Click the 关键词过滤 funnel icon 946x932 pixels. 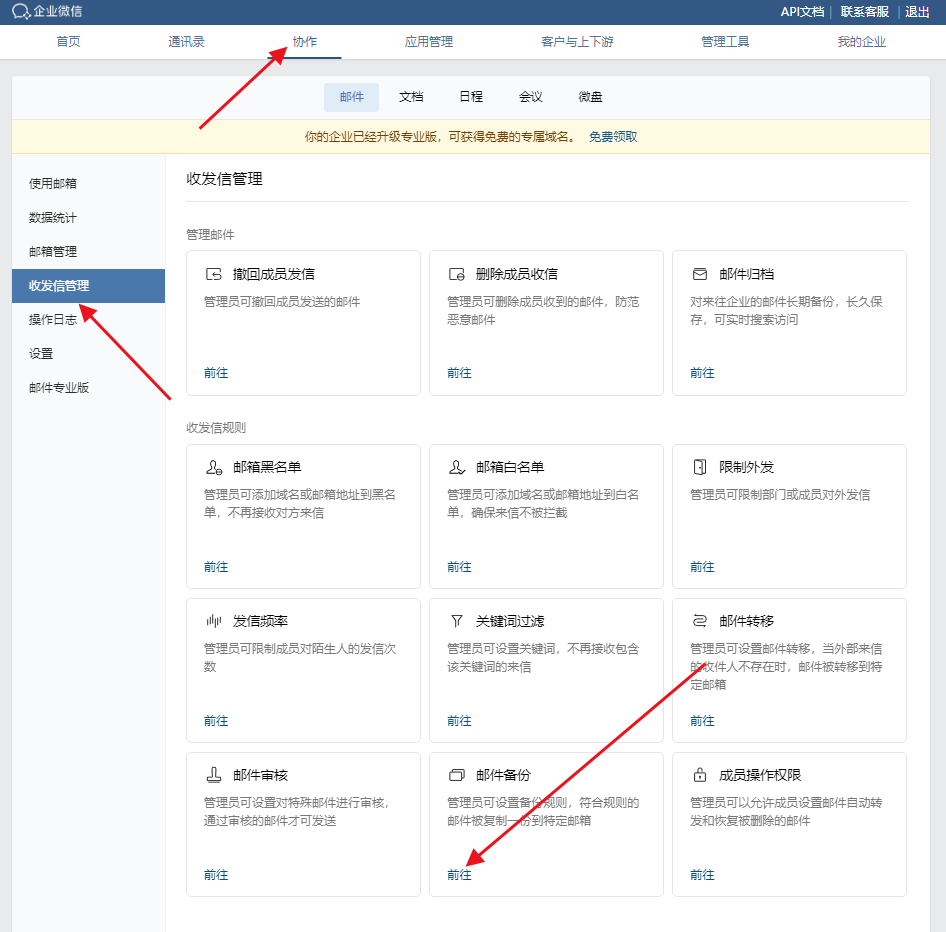point(456,621)
